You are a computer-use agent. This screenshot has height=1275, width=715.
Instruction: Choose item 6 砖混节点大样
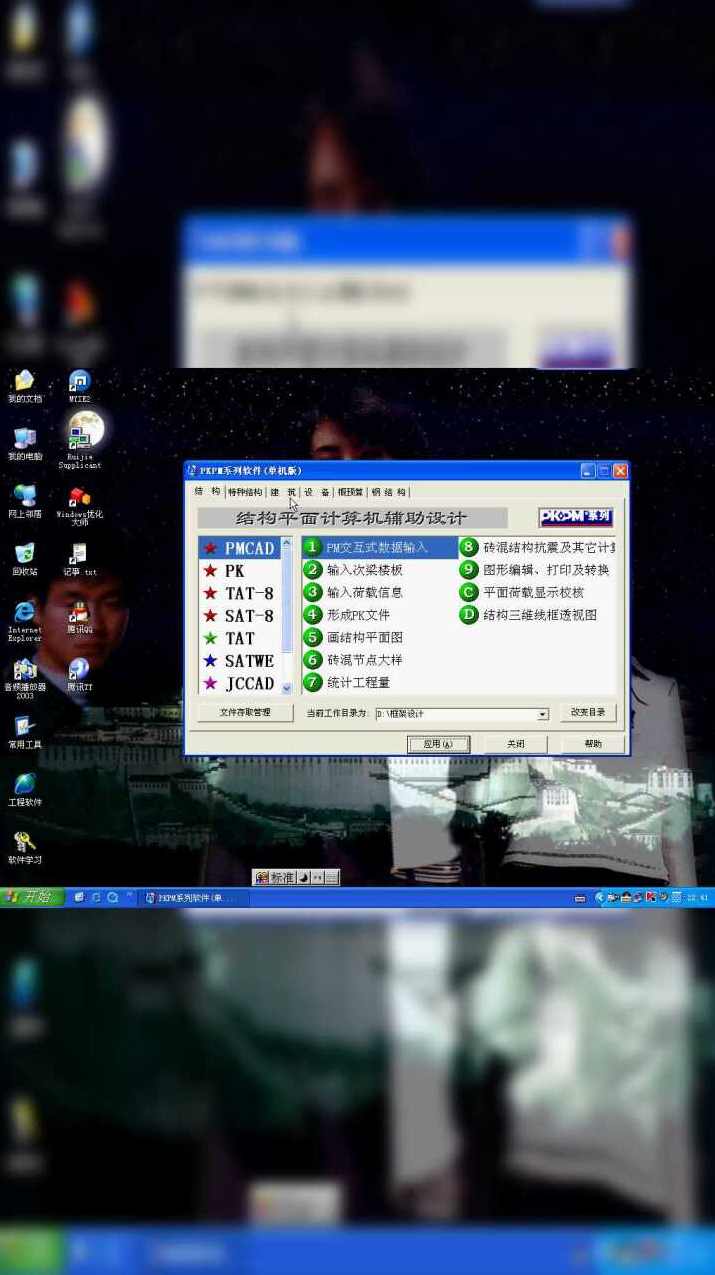354,660
